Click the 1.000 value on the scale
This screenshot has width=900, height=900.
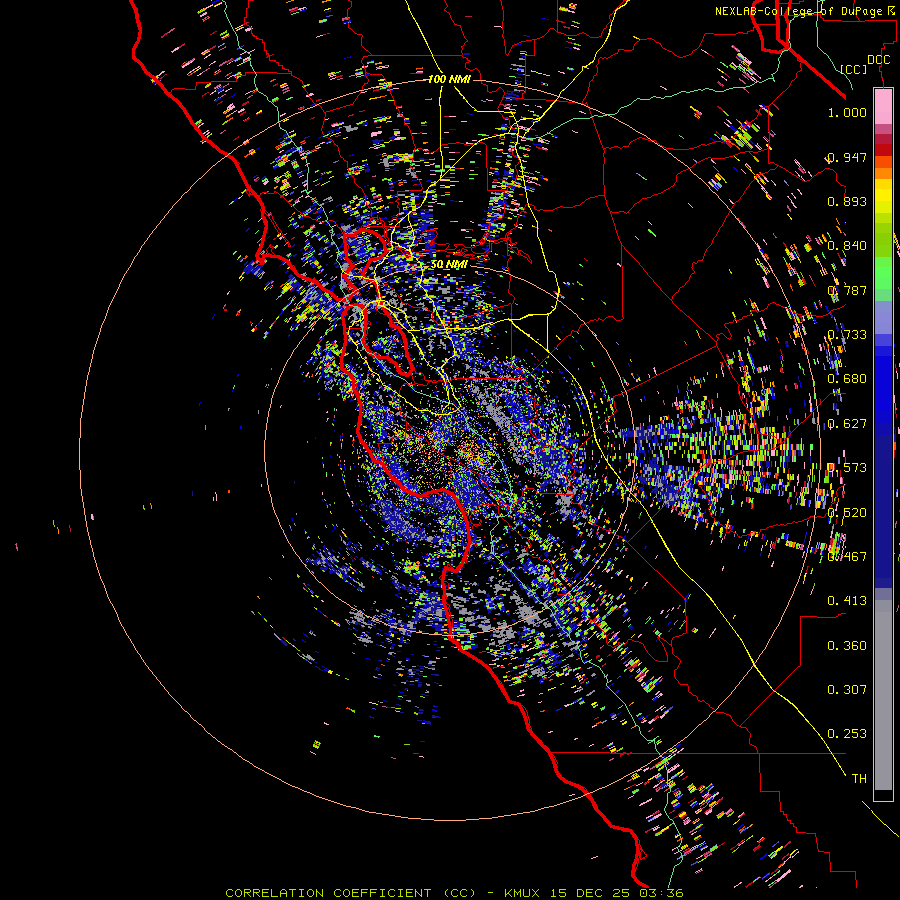(847, 112)
